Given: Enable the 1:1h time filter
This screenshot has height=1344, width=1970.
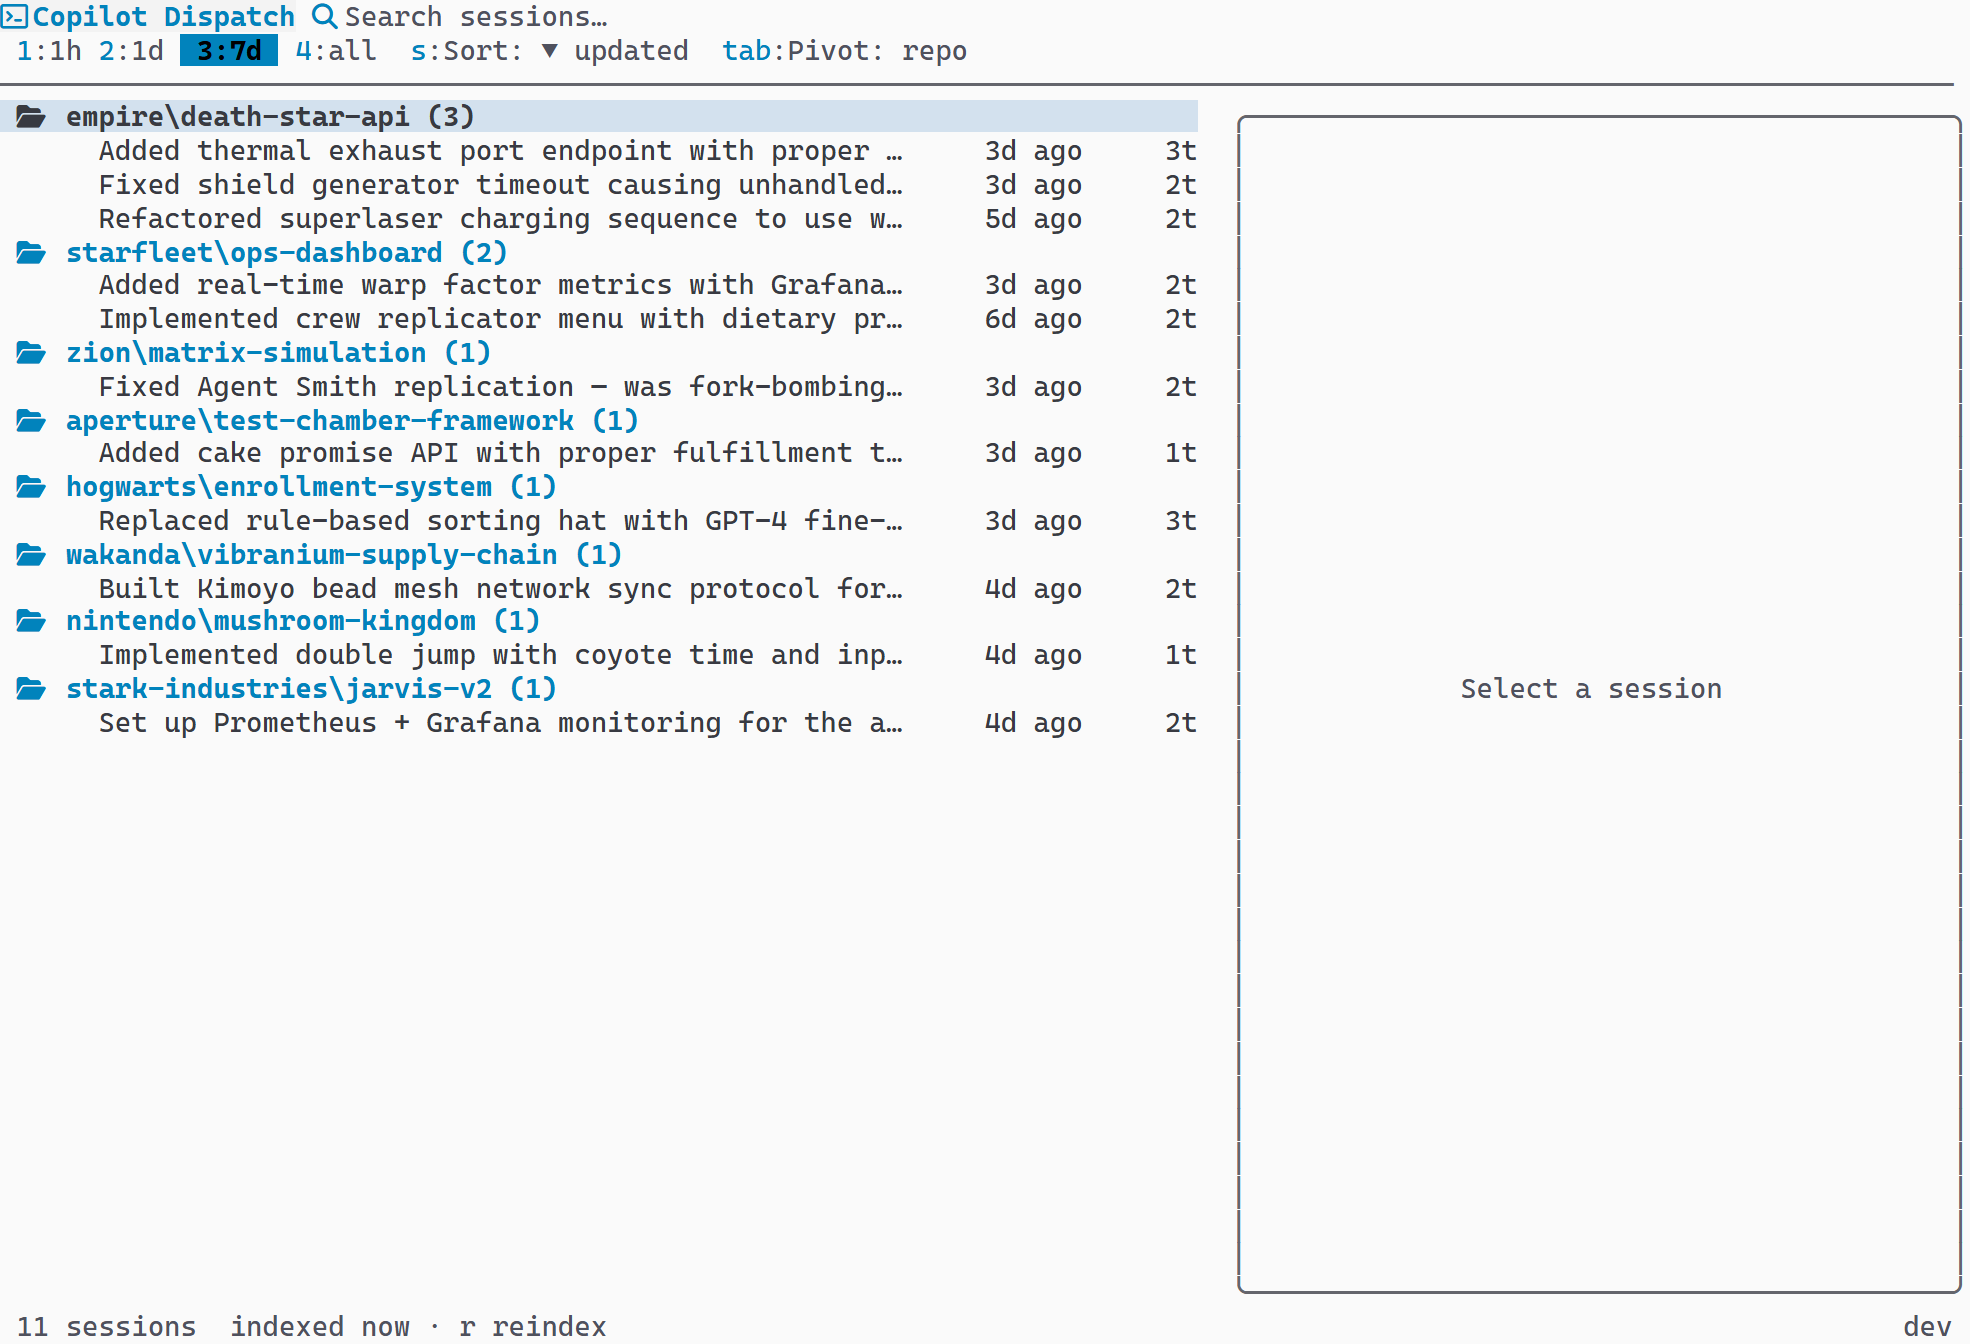Looking at the screenshot, I should click(x=49, y=51).
